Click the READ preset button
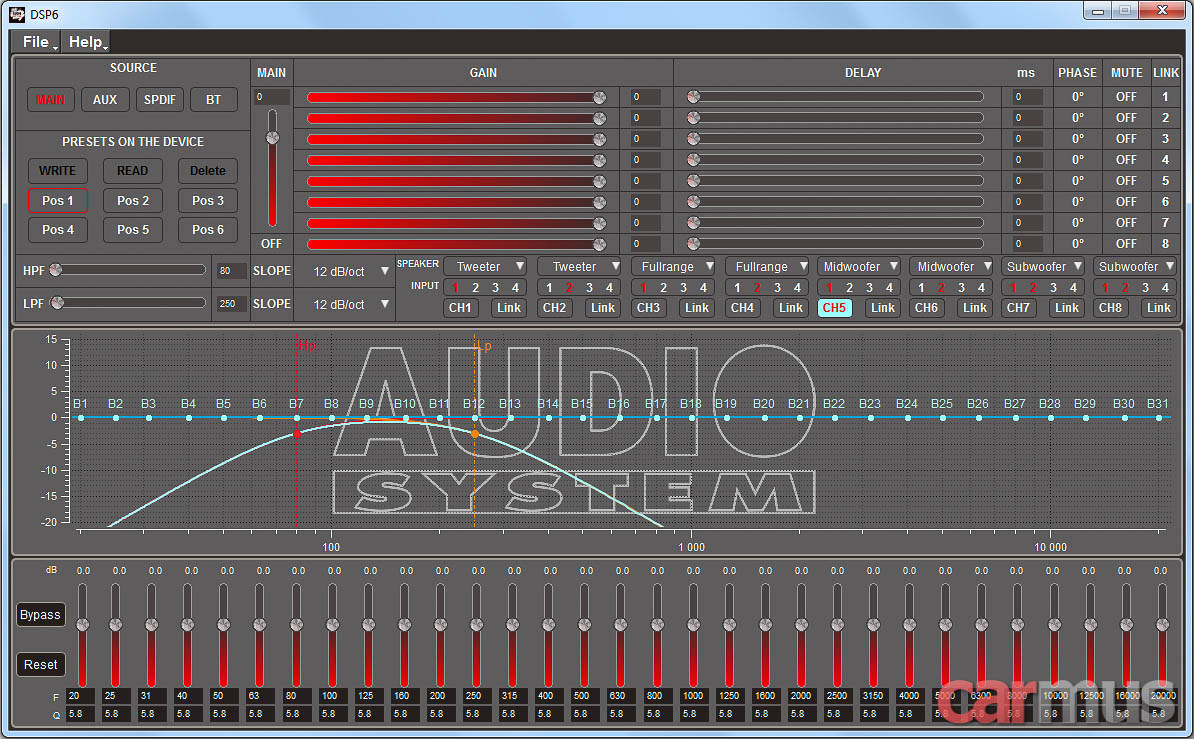This screenshot has height=739, width=1194. [132, 170]
